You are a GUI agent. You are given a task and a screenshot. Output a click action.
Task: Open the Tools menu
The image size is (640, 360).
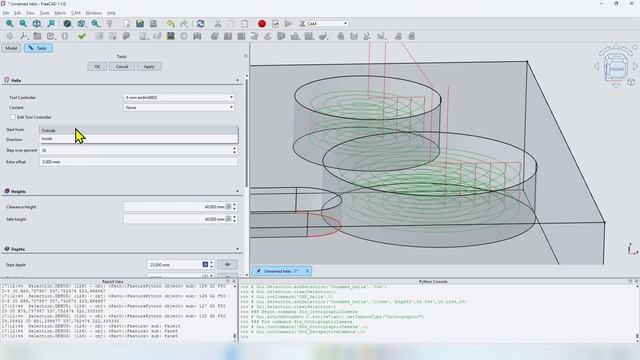coord(44,13)
